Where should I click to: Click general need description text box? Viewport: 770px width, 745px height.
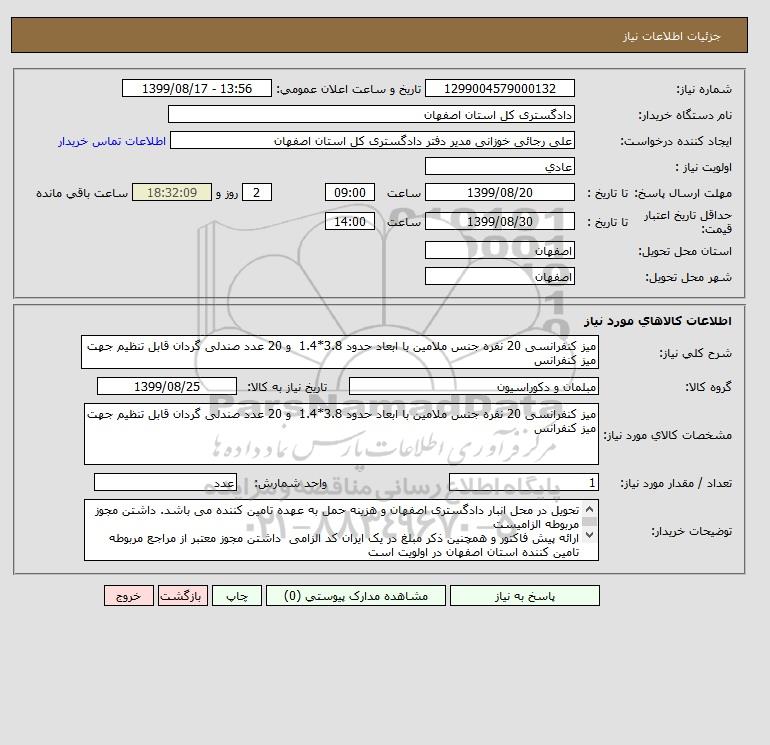[x=340, y=353]
